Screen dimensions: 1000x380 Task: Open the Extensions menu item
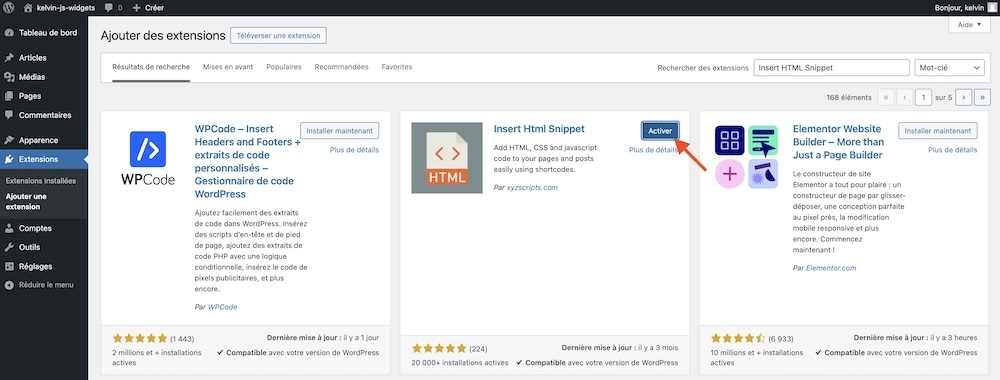(x=38, y=159)
